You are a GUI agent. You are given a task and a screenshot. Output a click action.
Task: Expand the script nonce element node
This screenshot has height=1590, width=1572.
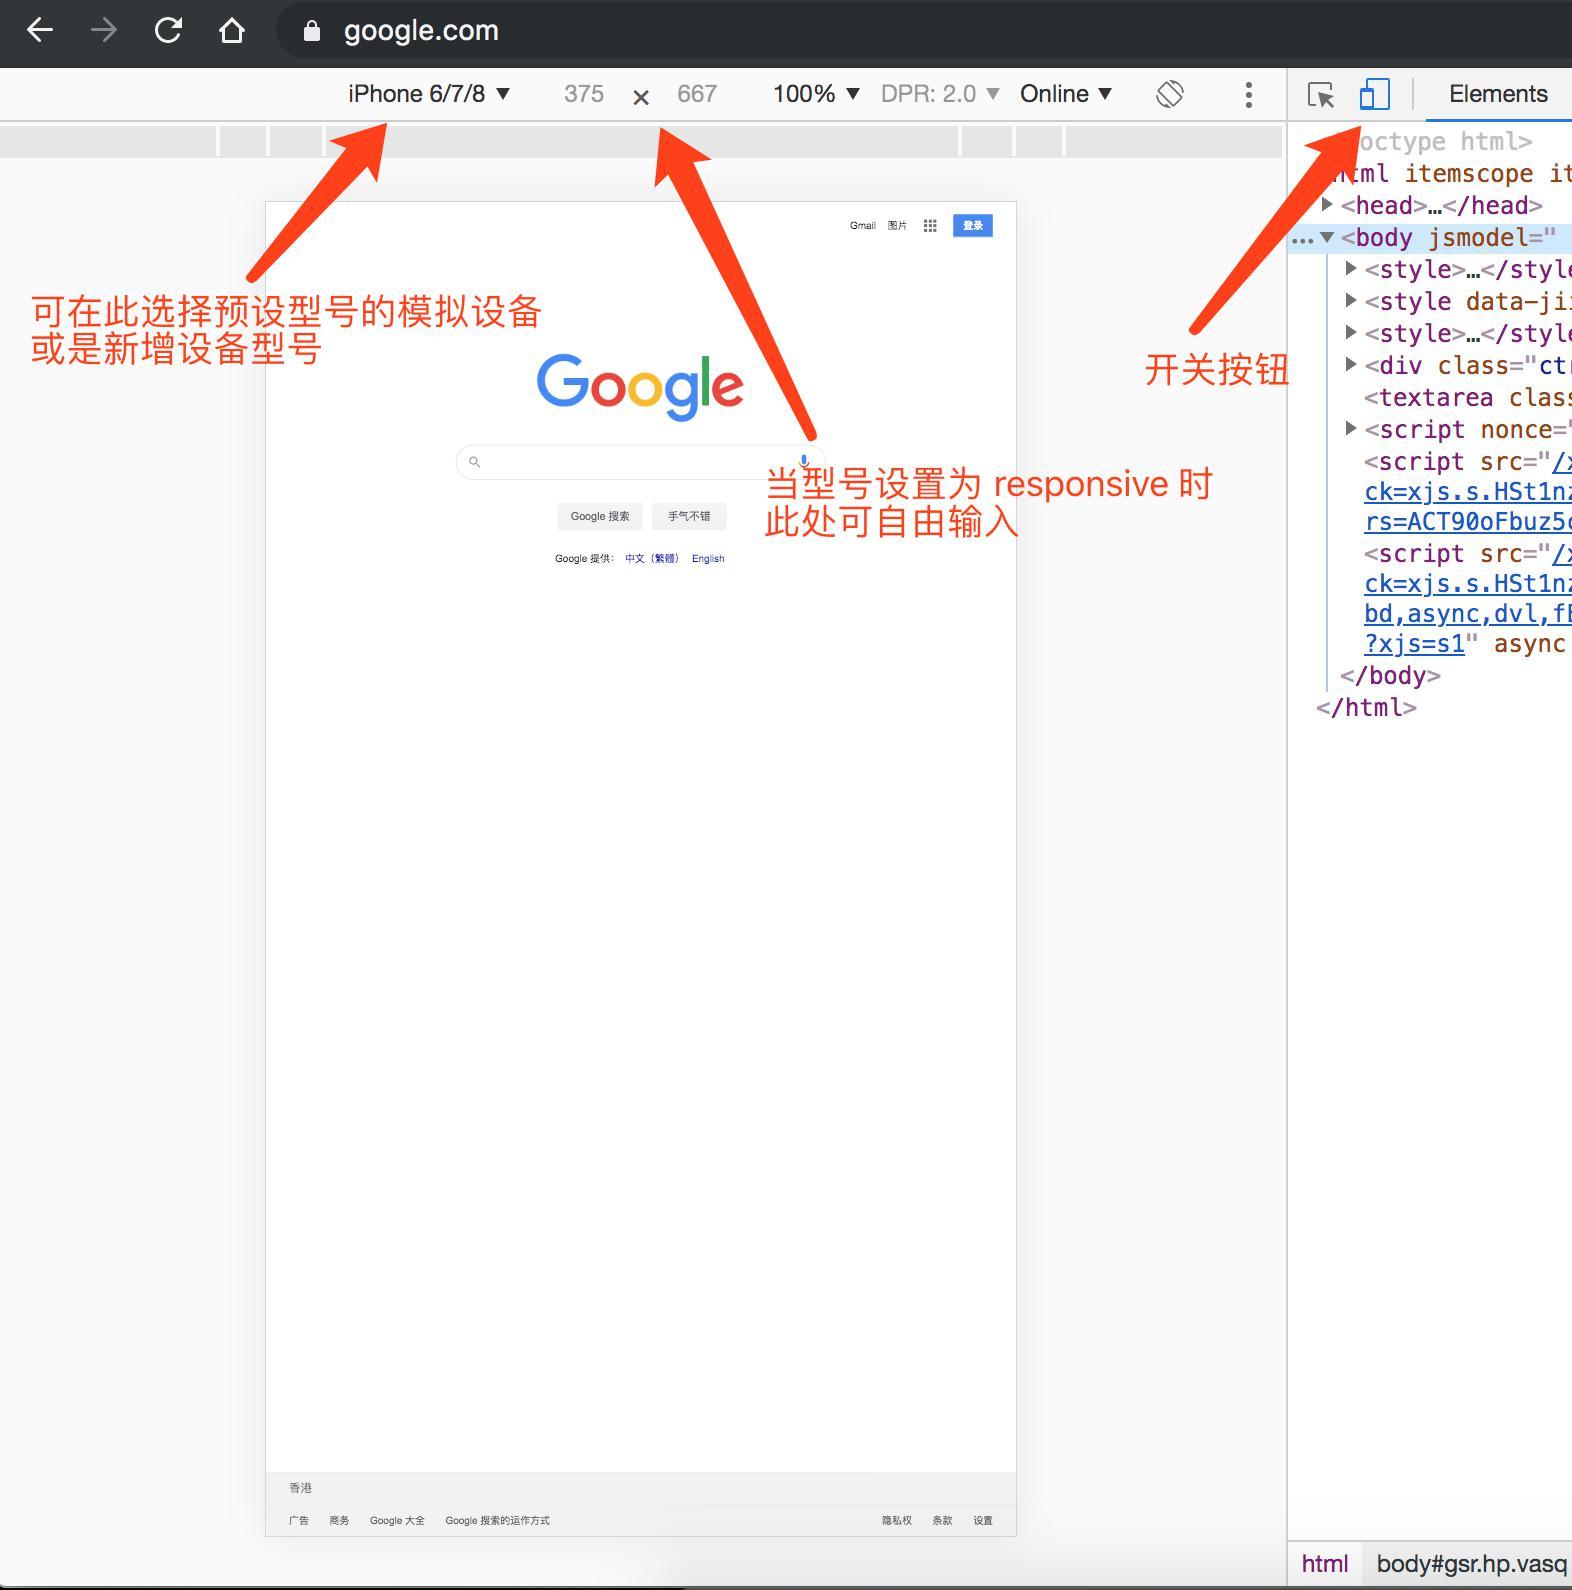pos(1351,429)
